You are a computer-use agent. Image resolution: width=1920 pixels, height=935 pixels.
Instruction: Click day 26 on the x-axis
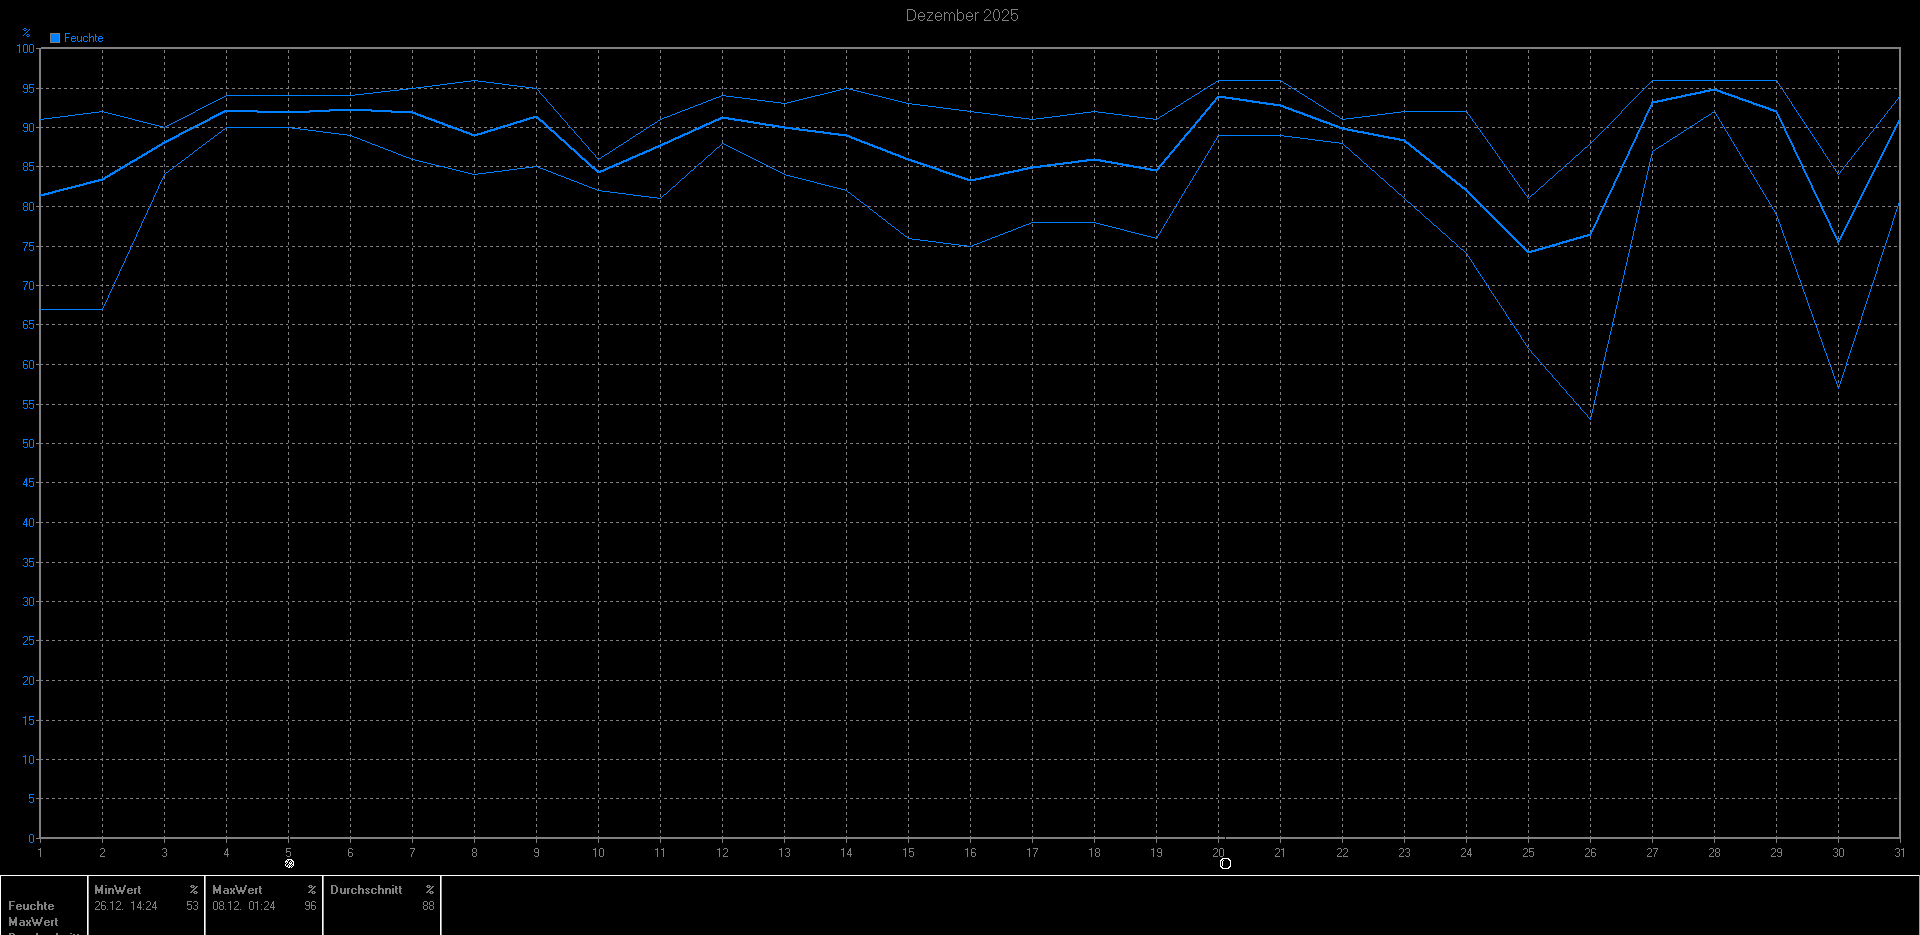[x=1590, y=853]
